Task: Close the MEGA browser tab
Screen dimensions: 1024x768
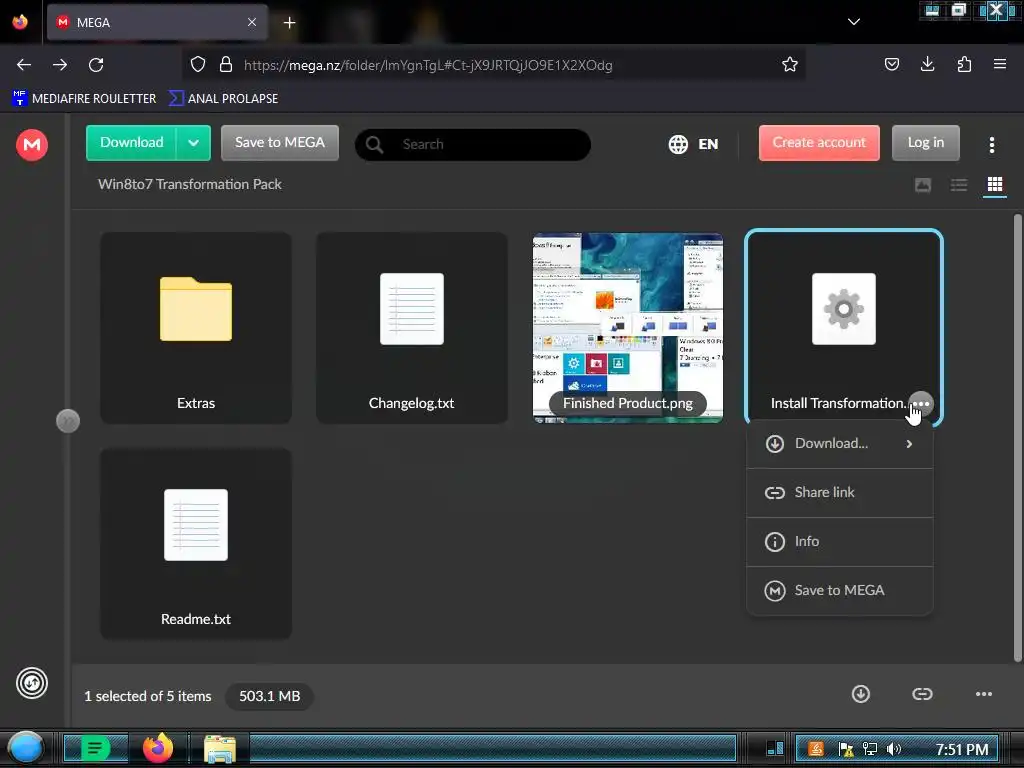Action: tap(251, 22)
